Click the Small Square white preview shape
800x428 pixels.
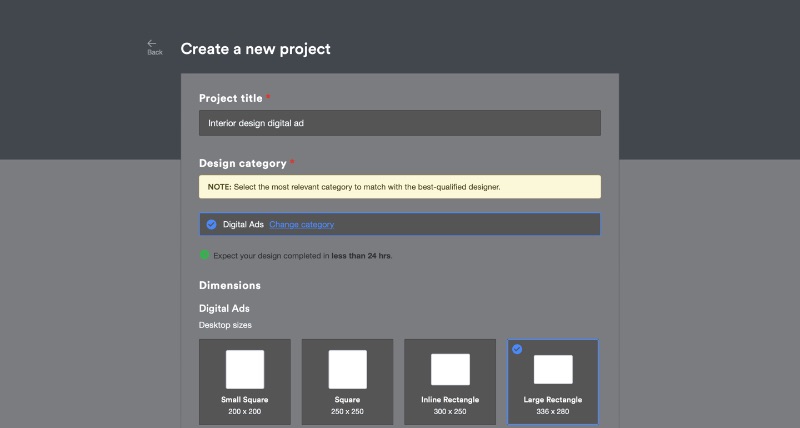[245, 369]
